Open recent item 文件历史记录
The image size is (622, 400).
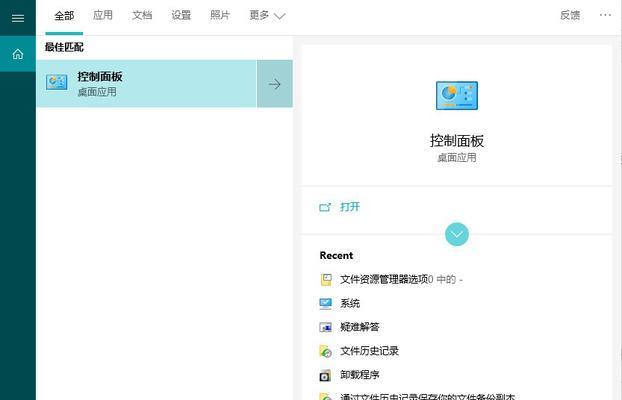[x=369, y=351]
